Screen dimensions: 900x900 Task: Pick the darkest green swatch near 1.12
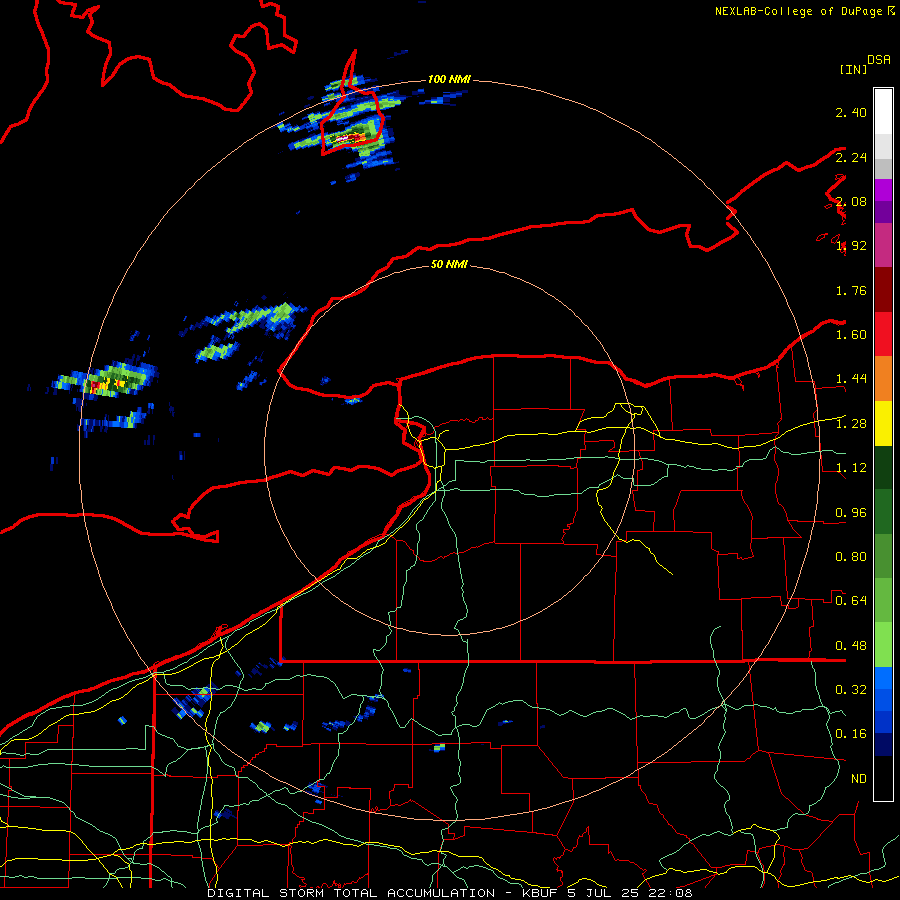click(x=883, y=468)
